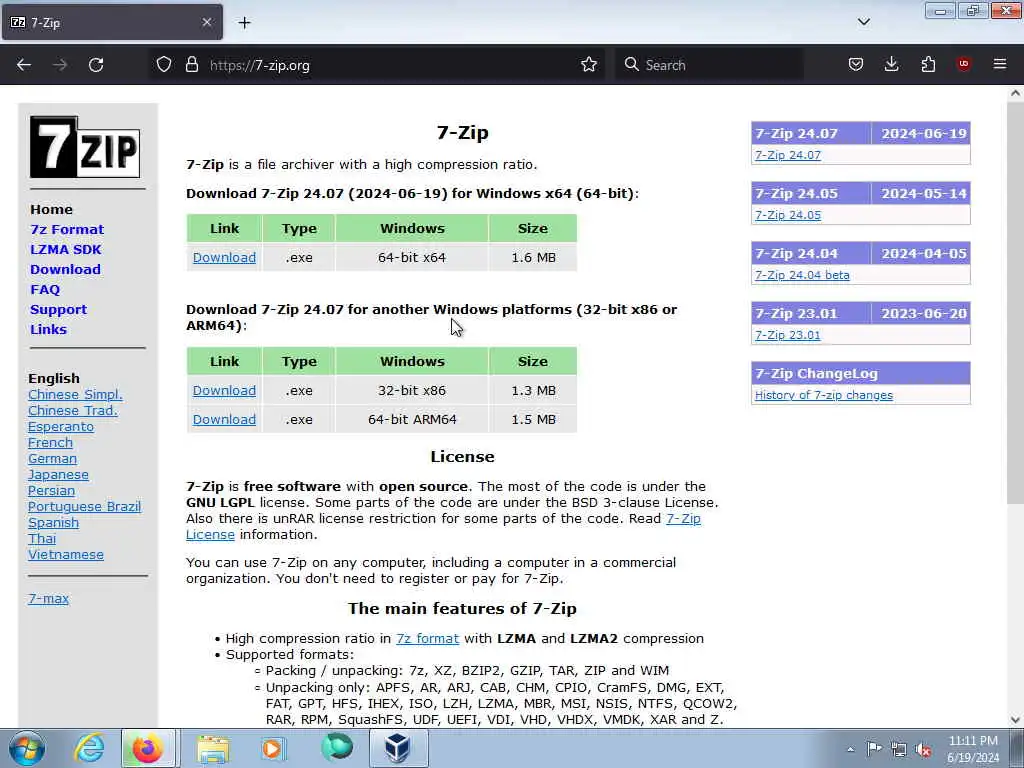
Task: Open Download page in sidebar
Action: [x=65, y=270]
